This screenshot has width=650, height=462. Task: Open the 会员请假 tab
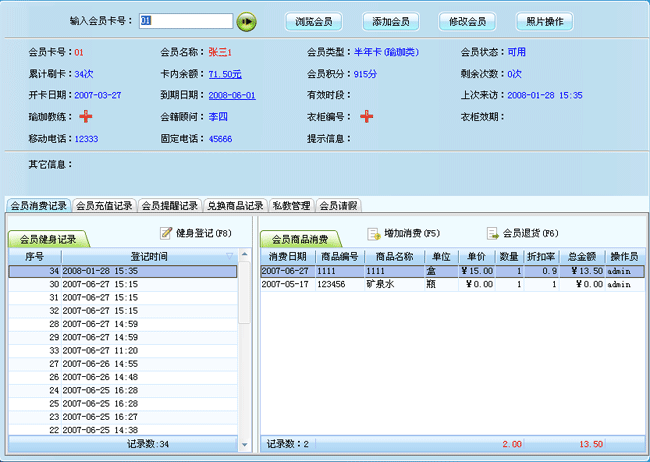339,206
